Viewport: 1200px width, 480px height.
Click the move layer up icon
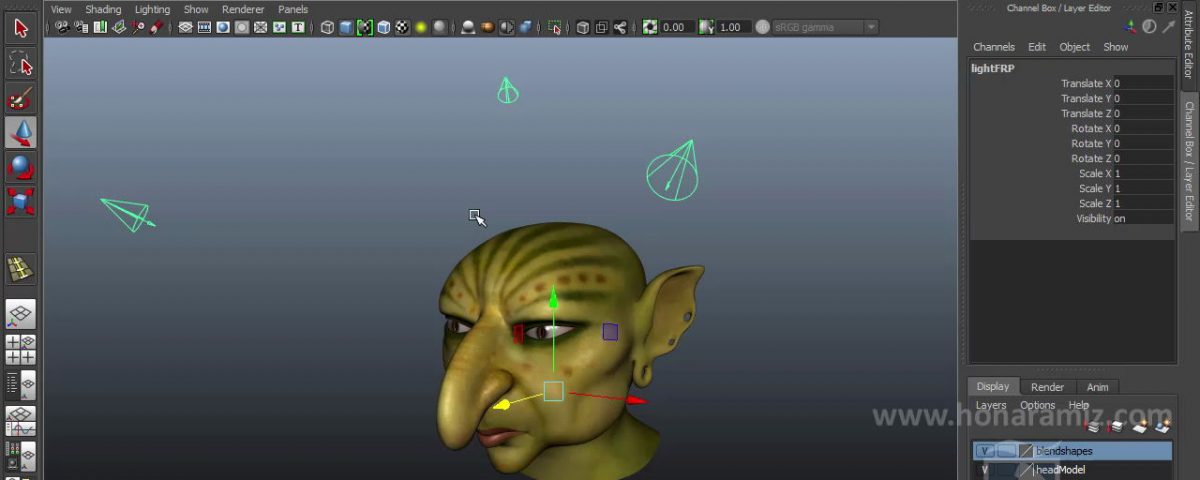pos(1092,427)
